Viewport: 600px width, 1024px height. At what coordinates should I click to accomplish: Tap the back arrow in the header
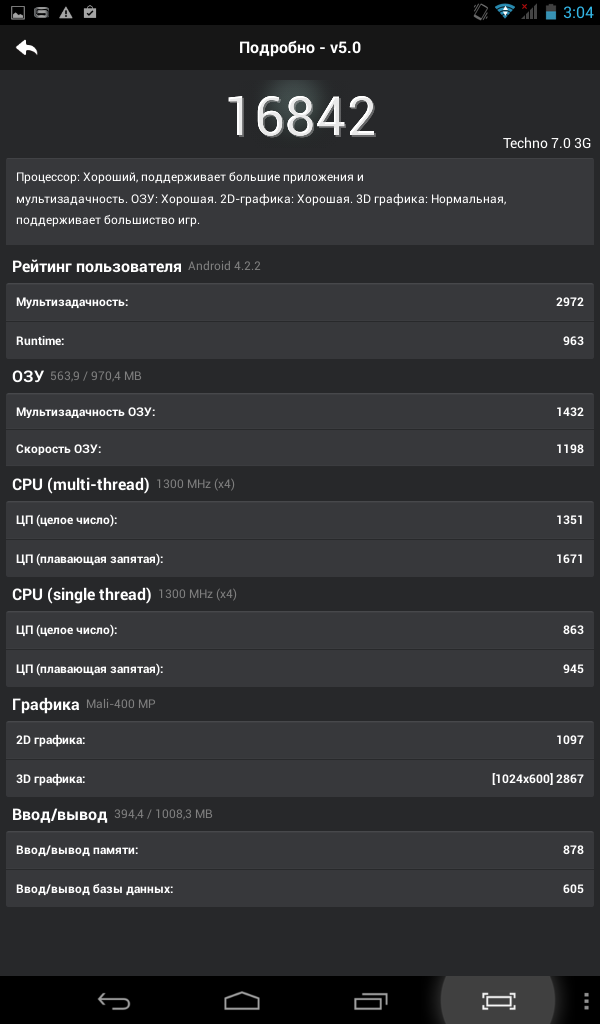[27, 48]
